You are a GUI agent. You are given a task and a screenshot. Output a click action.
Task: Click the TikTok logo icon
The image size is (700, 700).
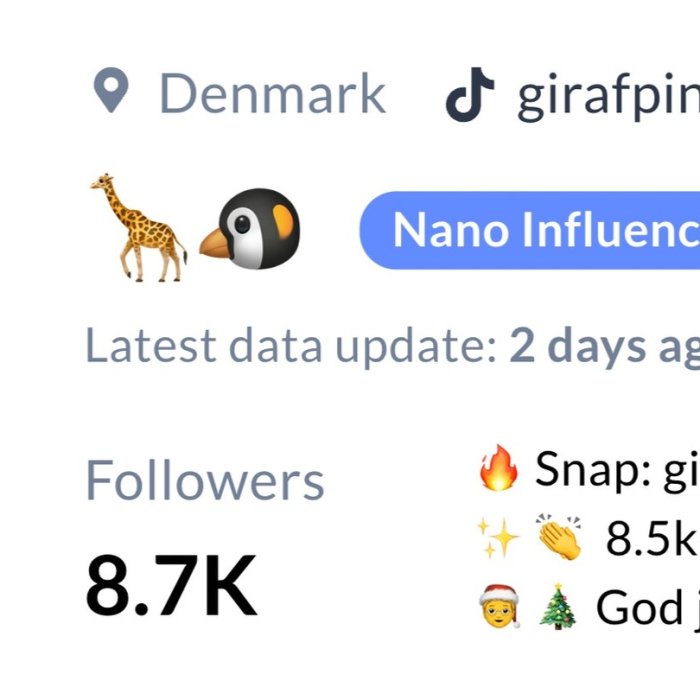tap(470, 94)
